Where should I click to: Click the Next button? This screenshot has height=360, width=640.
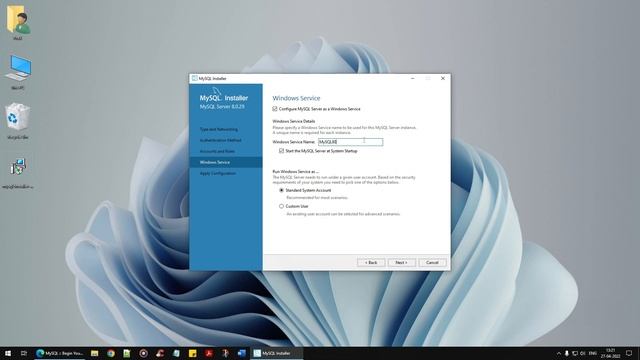point(402,262)
